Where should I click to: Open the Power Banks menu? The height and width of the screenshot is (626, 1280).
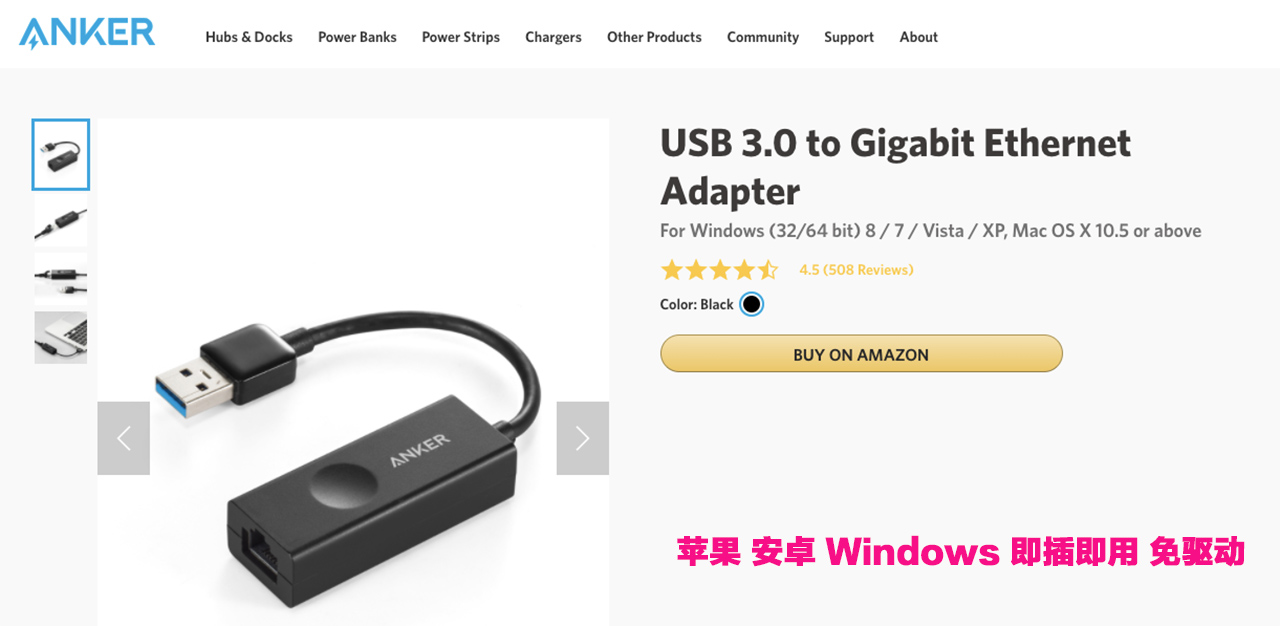[357, 37]
